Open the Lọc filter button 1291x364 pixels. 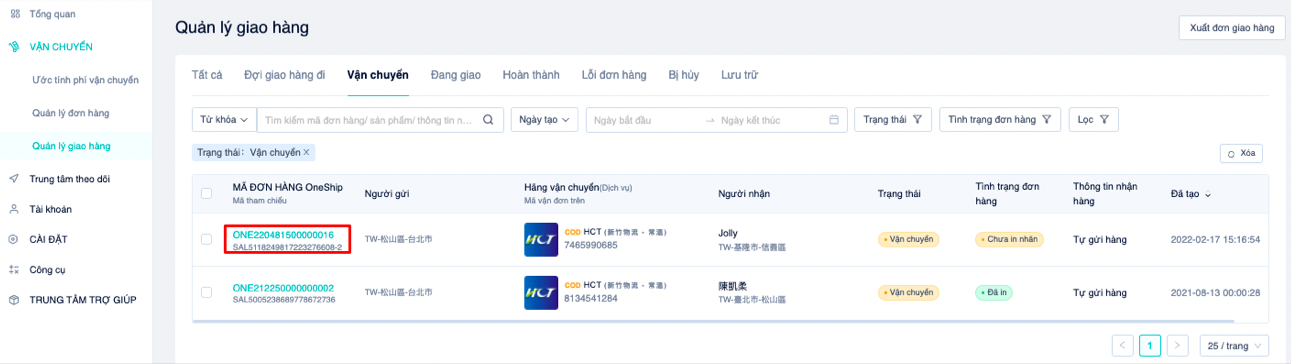coord(1093,120)
